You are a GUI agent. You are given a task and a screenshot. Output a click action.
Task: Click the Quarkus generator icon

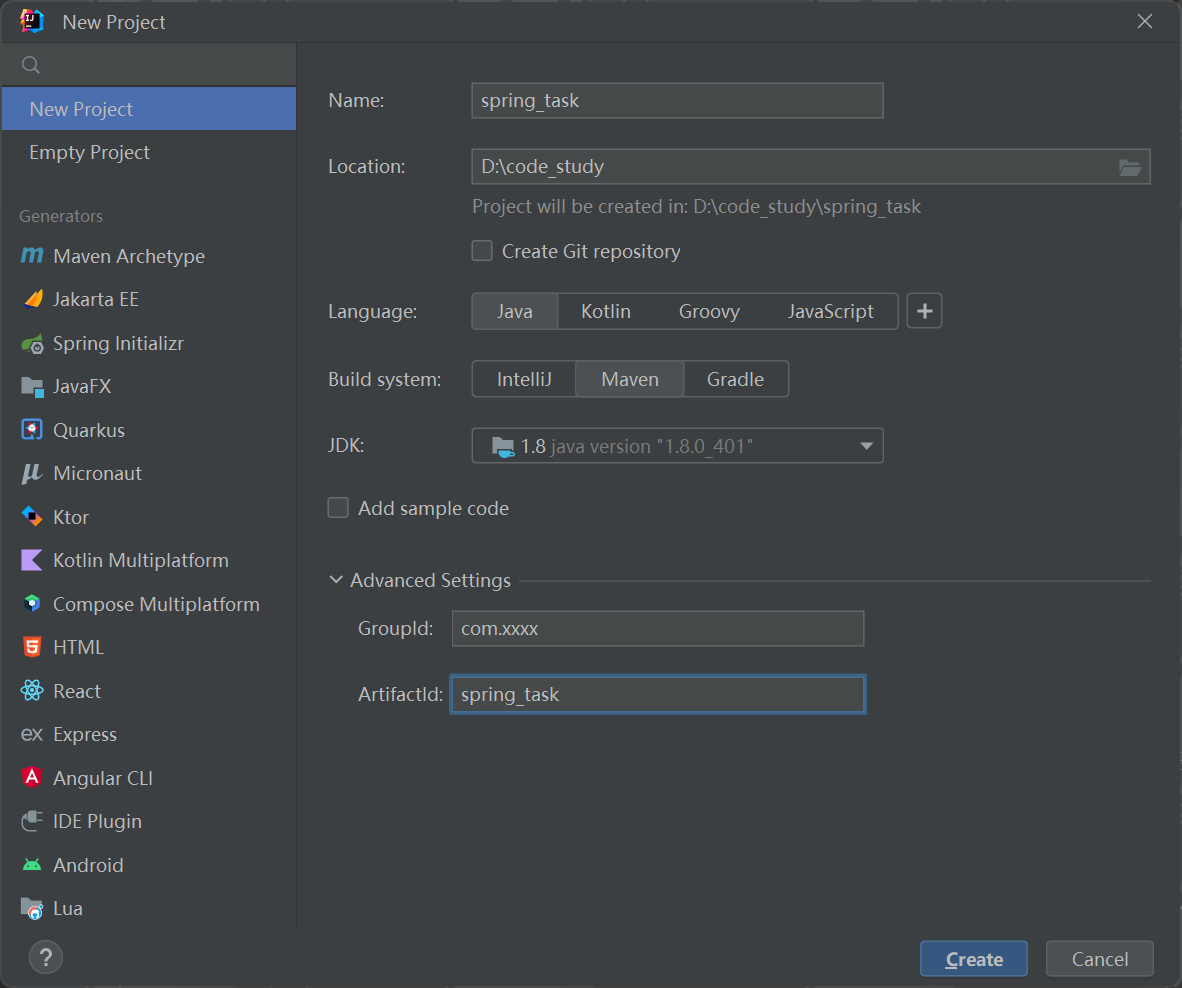(x=32, y=430)
